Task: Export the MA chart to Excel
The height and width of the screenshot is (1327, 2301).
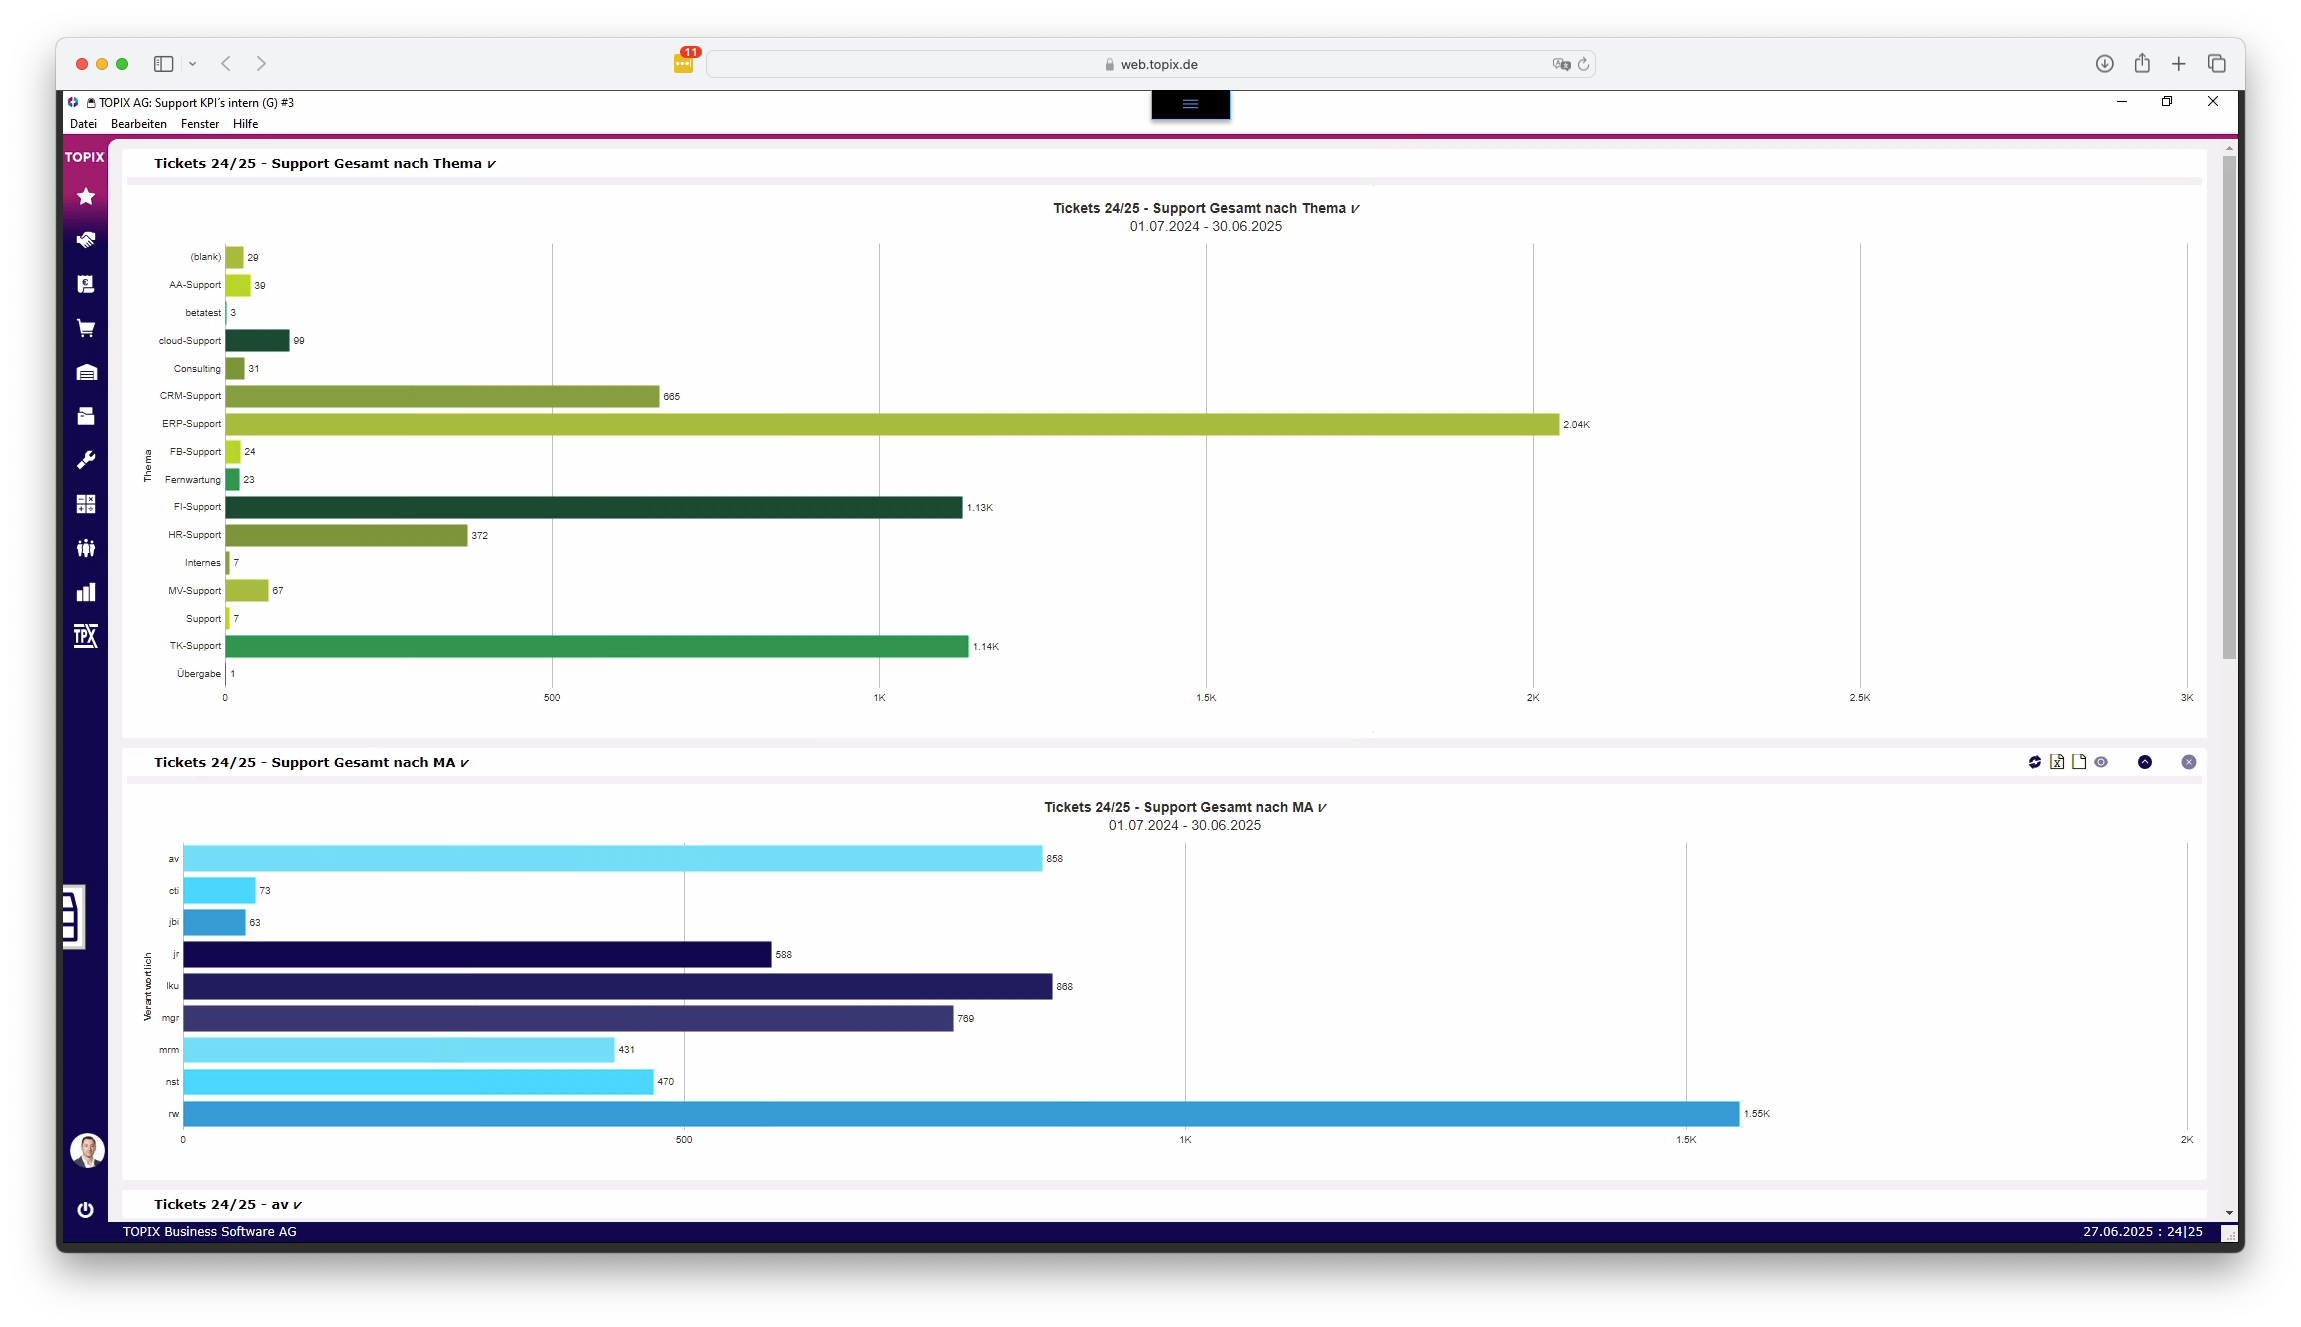Action: (2057, 762)
